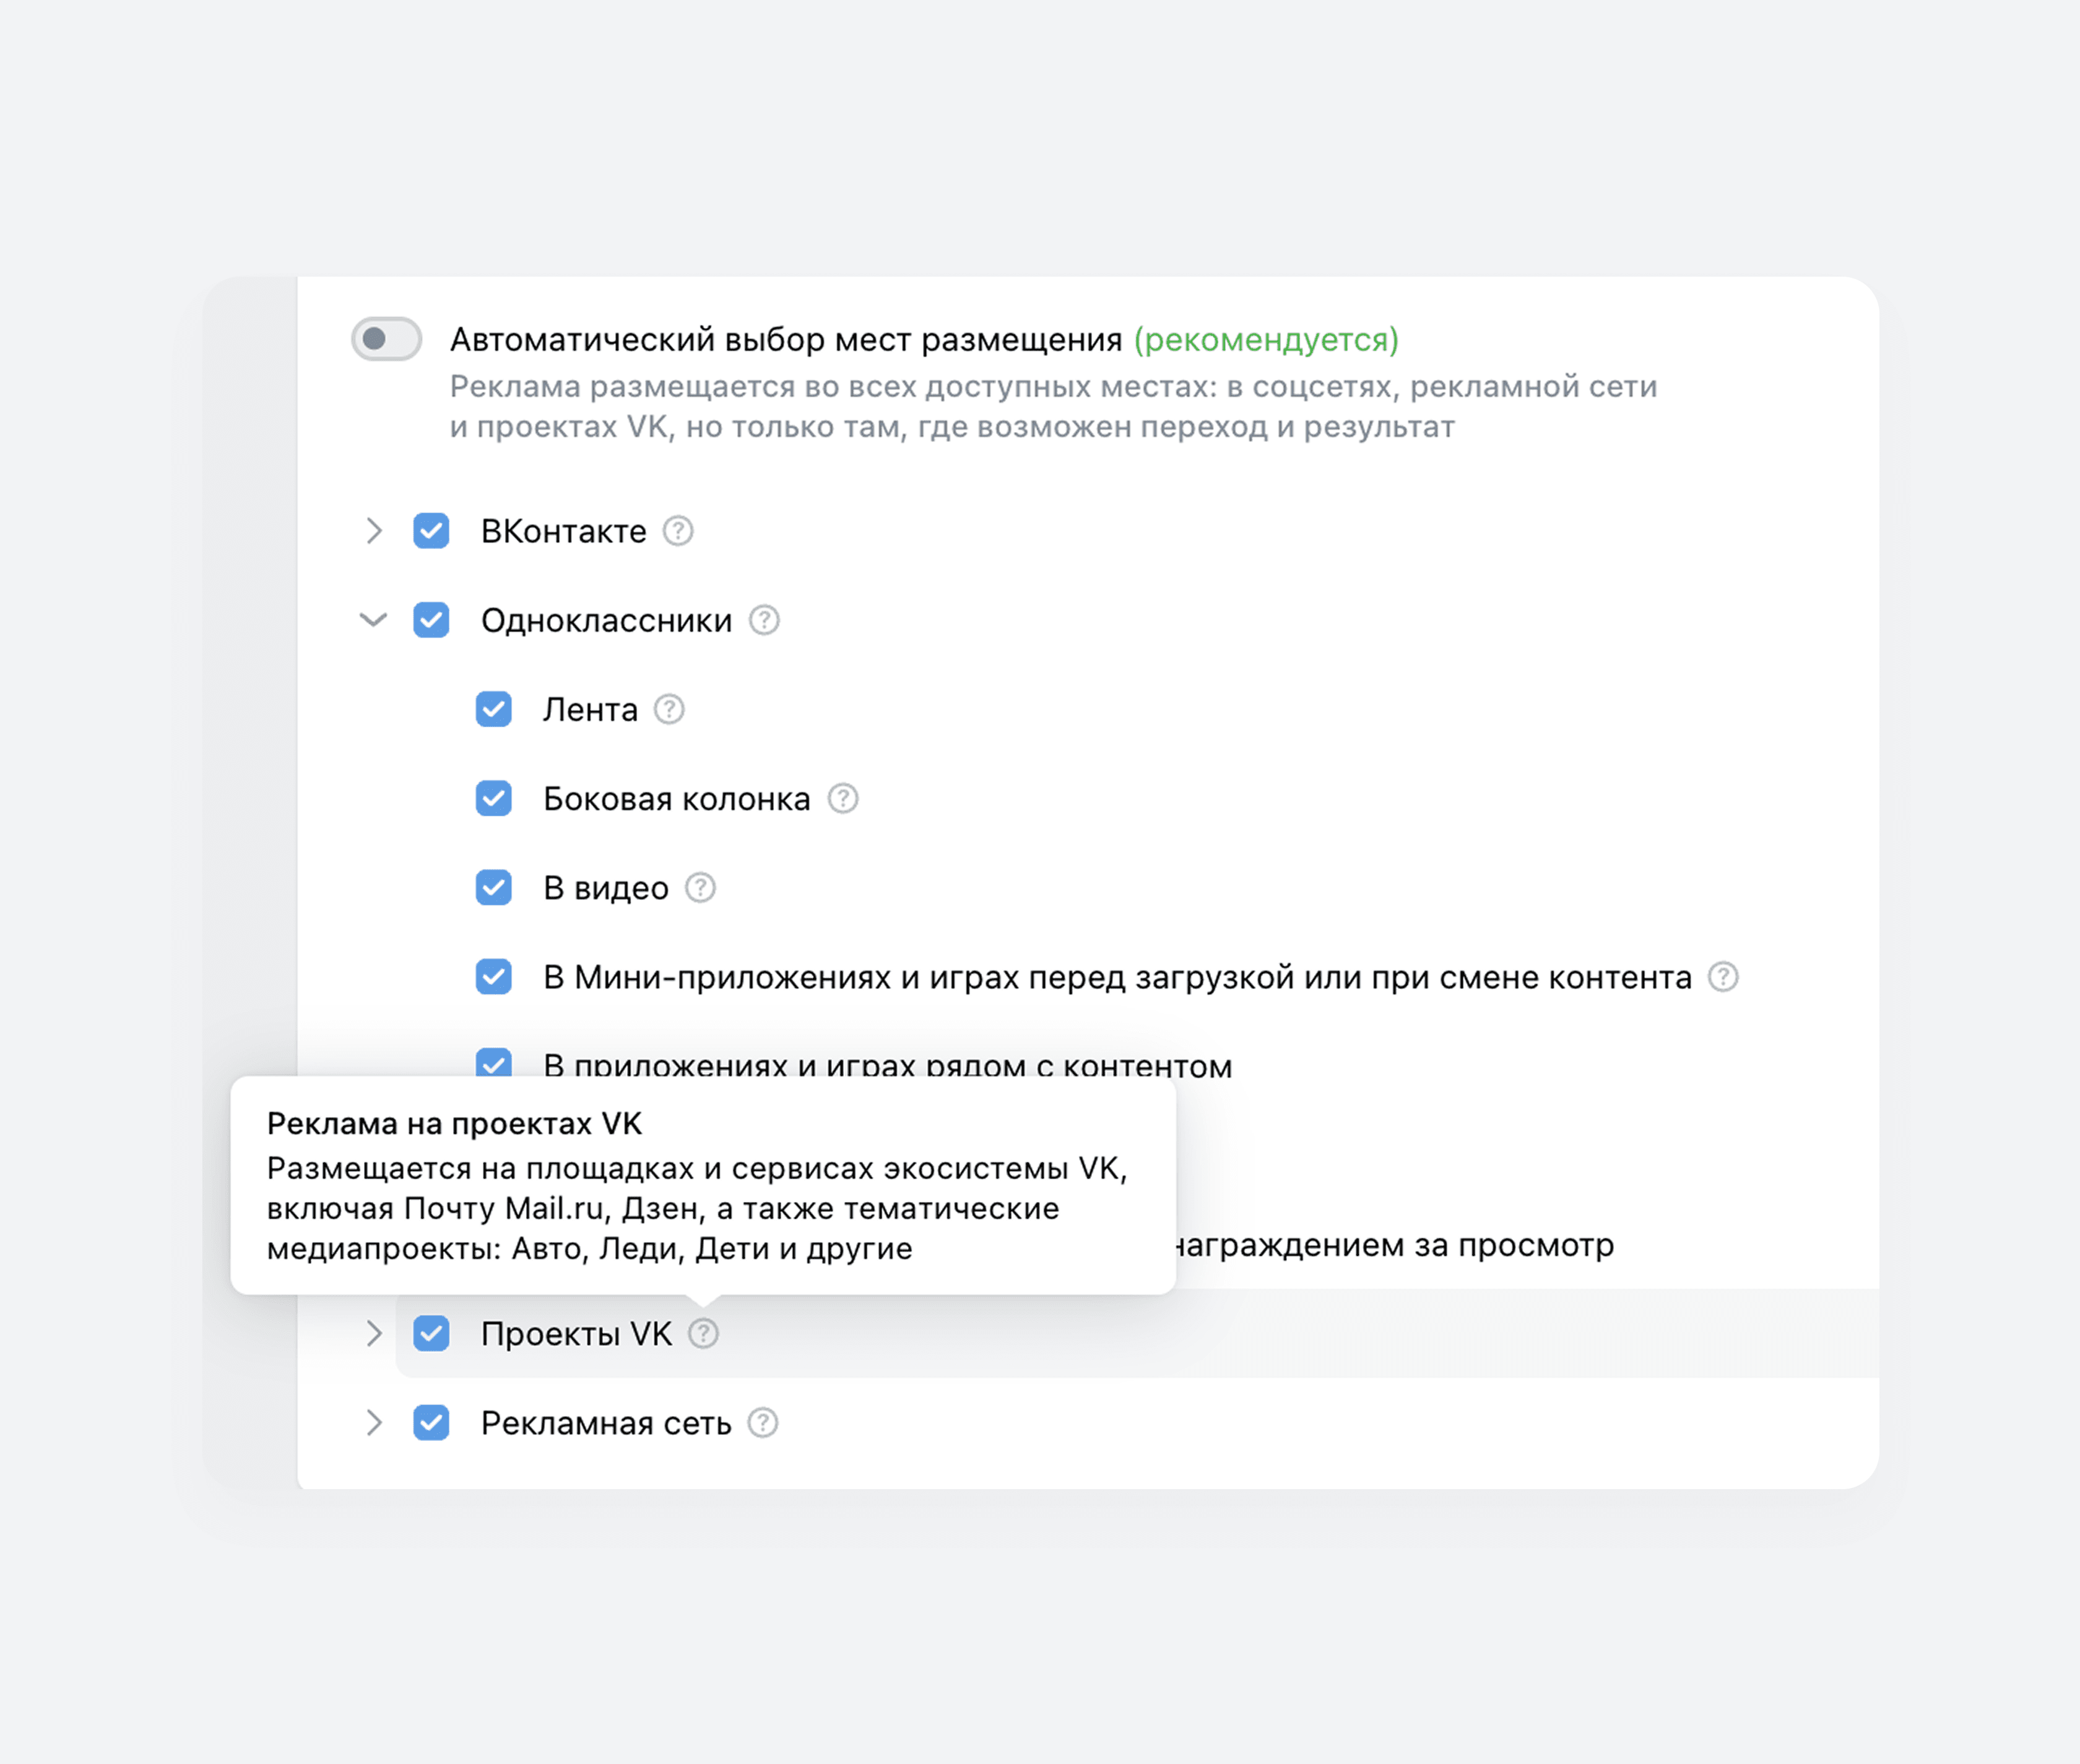The image size is (2080, 1764).
Task: Disable the В видео placement checkbox
Action: pyautogui.click(x=493, y=887)
